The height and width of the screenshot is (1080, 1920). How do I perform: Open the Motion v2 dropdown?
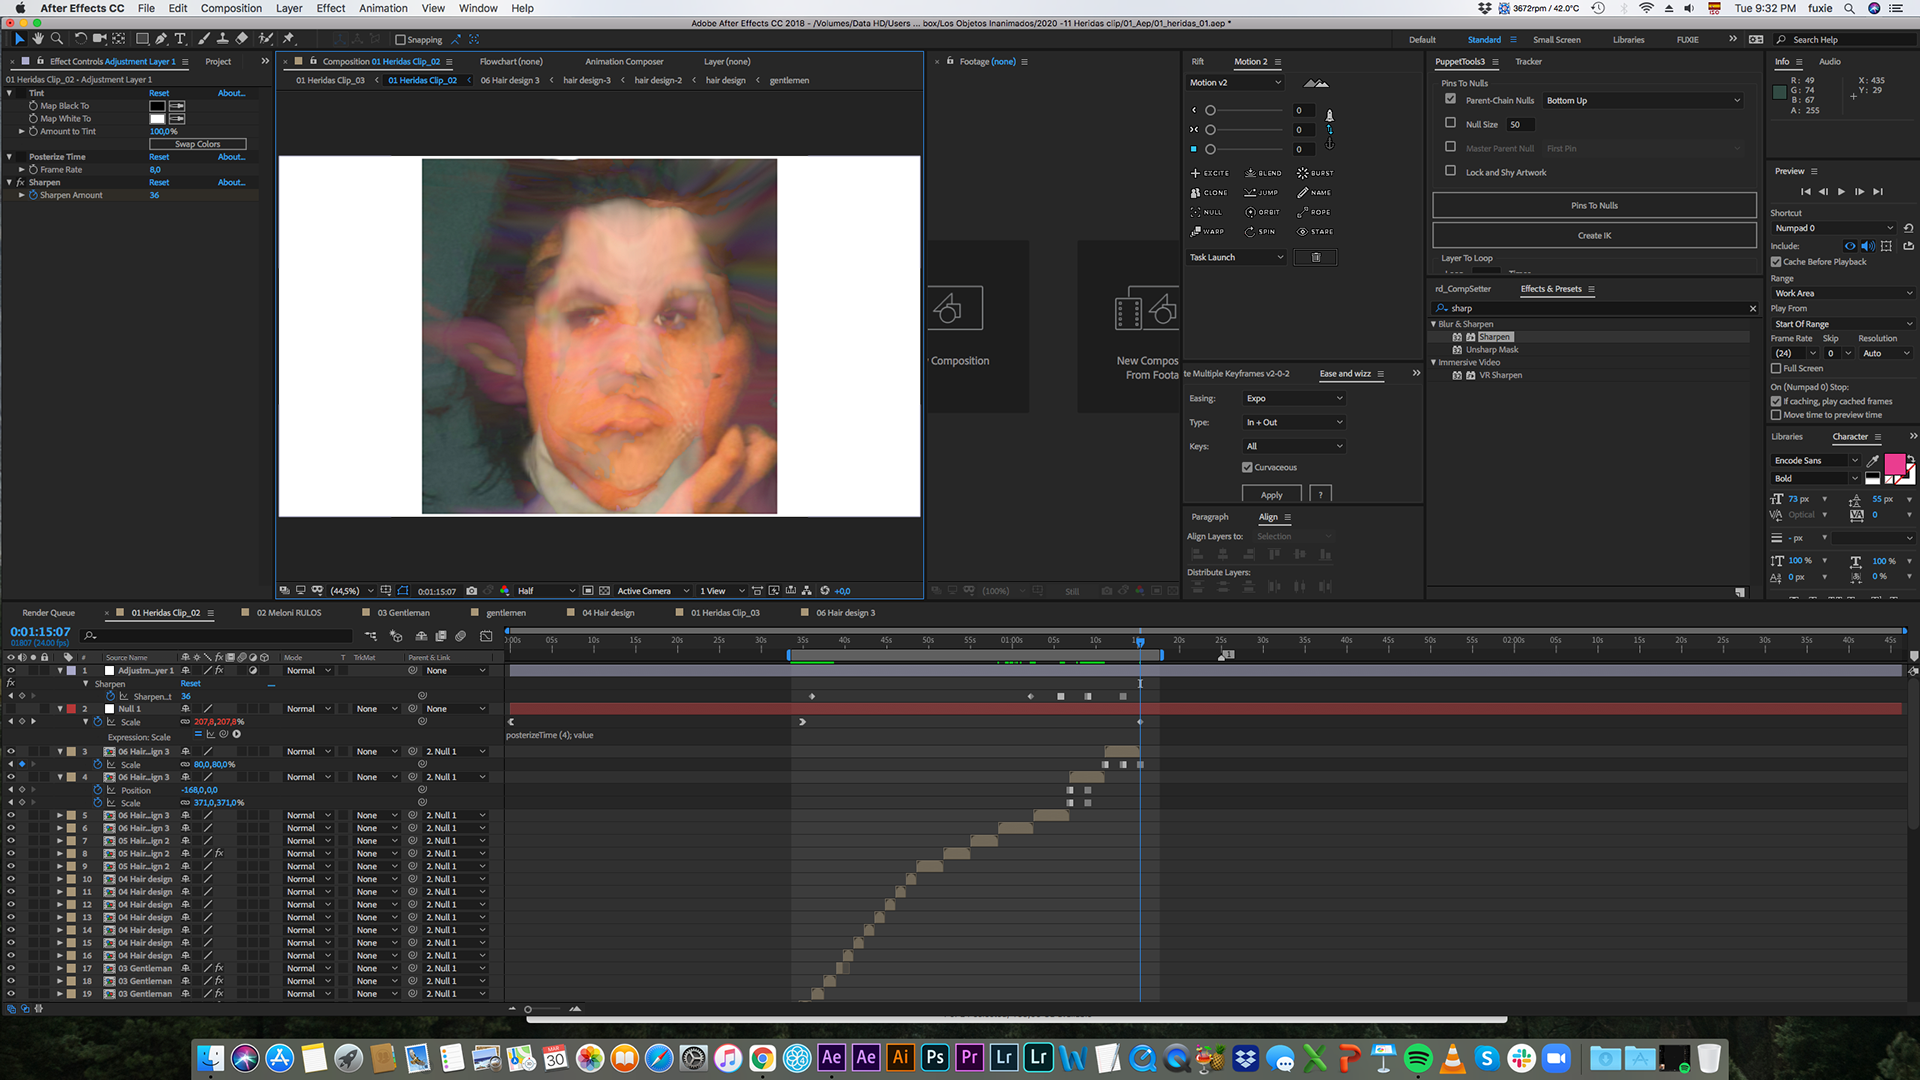(x=1235, y=83)
